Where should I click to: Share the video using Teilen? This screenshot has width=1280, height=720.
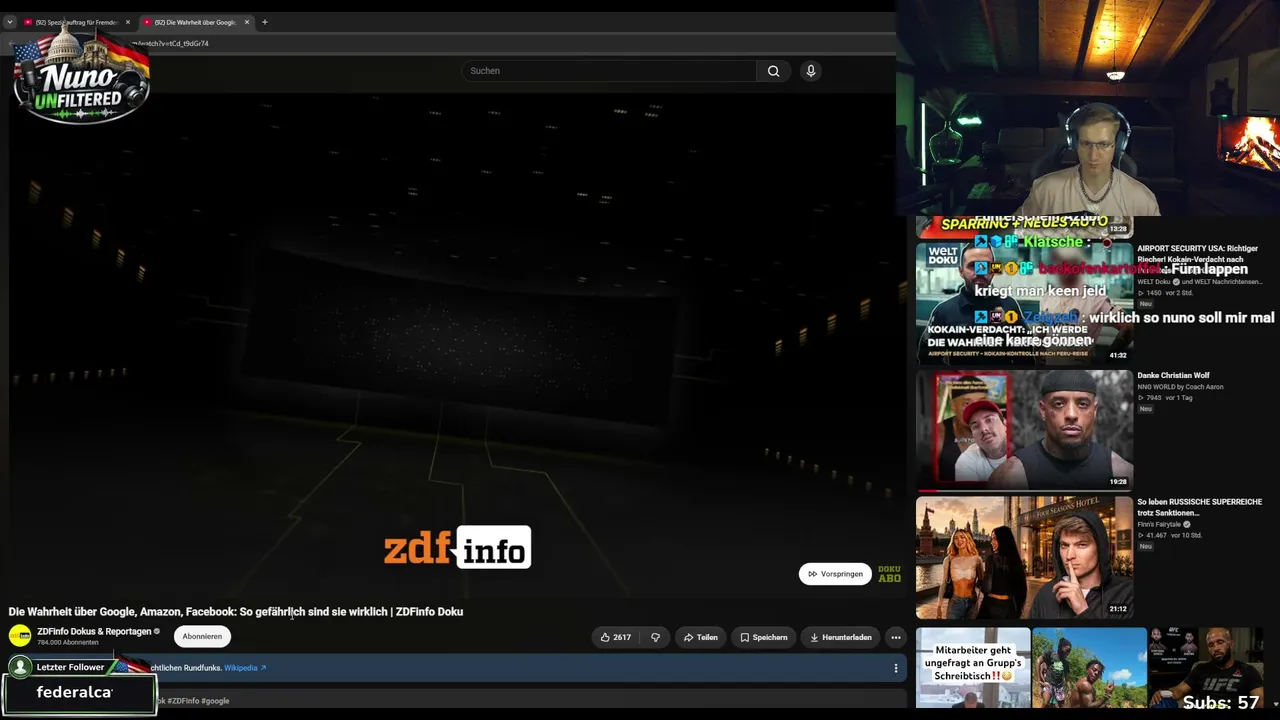tap(701, 637)
